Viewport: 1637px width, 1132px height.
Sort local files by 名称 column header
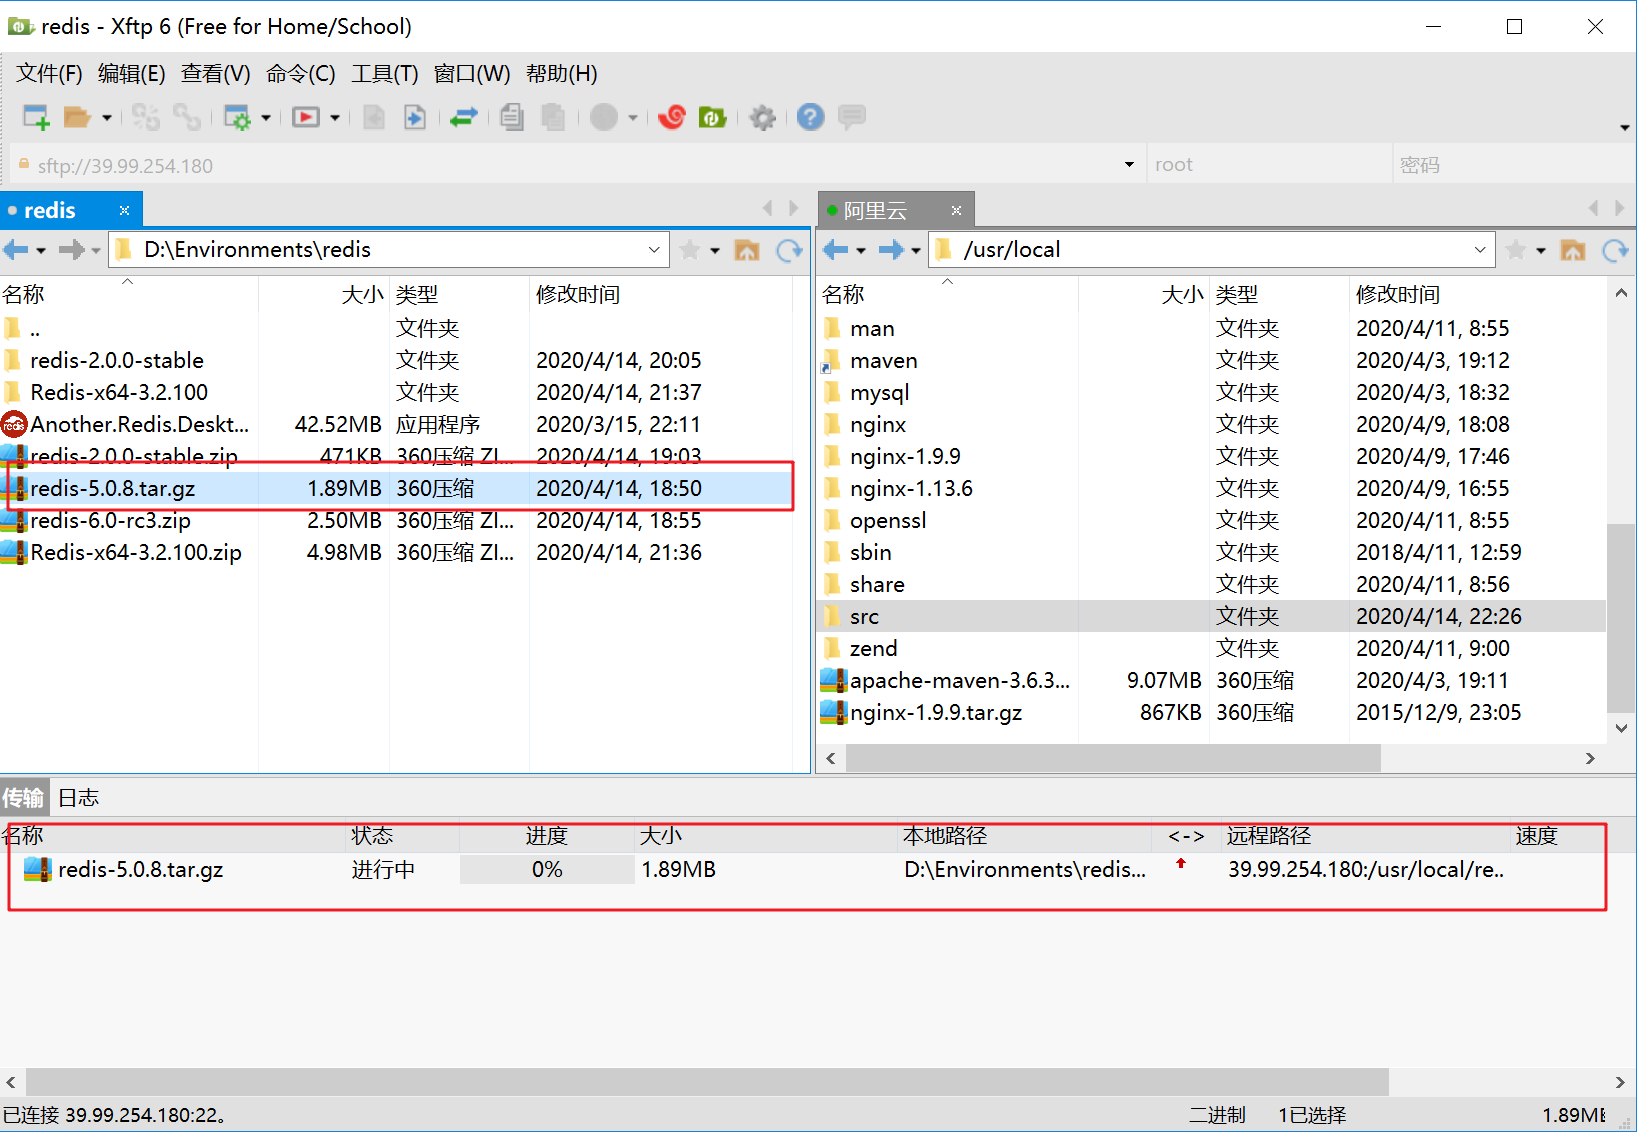[129, 294]
